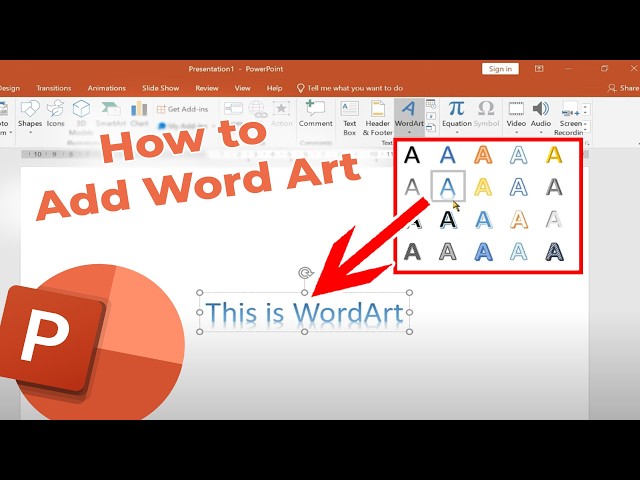Open the Slide Show tab
The height and width of the screenshot is (480, 640).
160,88
